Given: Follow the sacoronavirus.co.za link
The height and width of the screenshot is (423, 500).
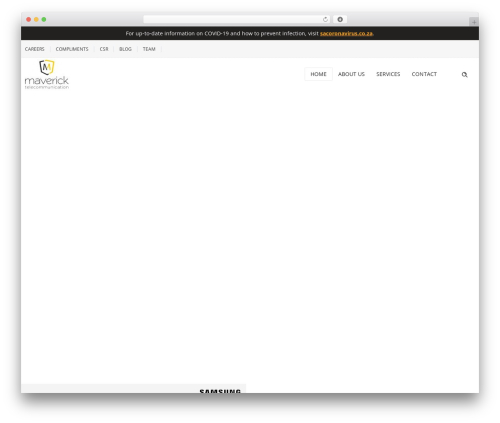Looking at the screenshot, I should pos(346,34).
